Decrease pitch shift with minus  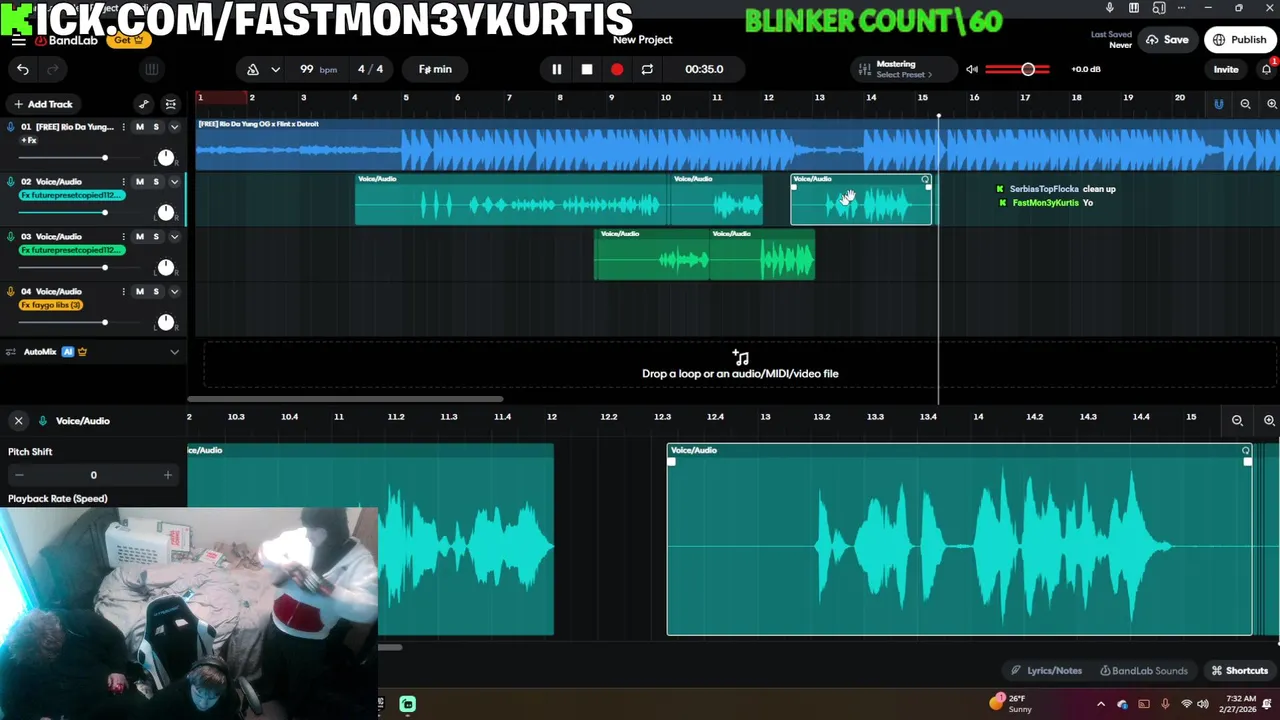coord(19,475)
